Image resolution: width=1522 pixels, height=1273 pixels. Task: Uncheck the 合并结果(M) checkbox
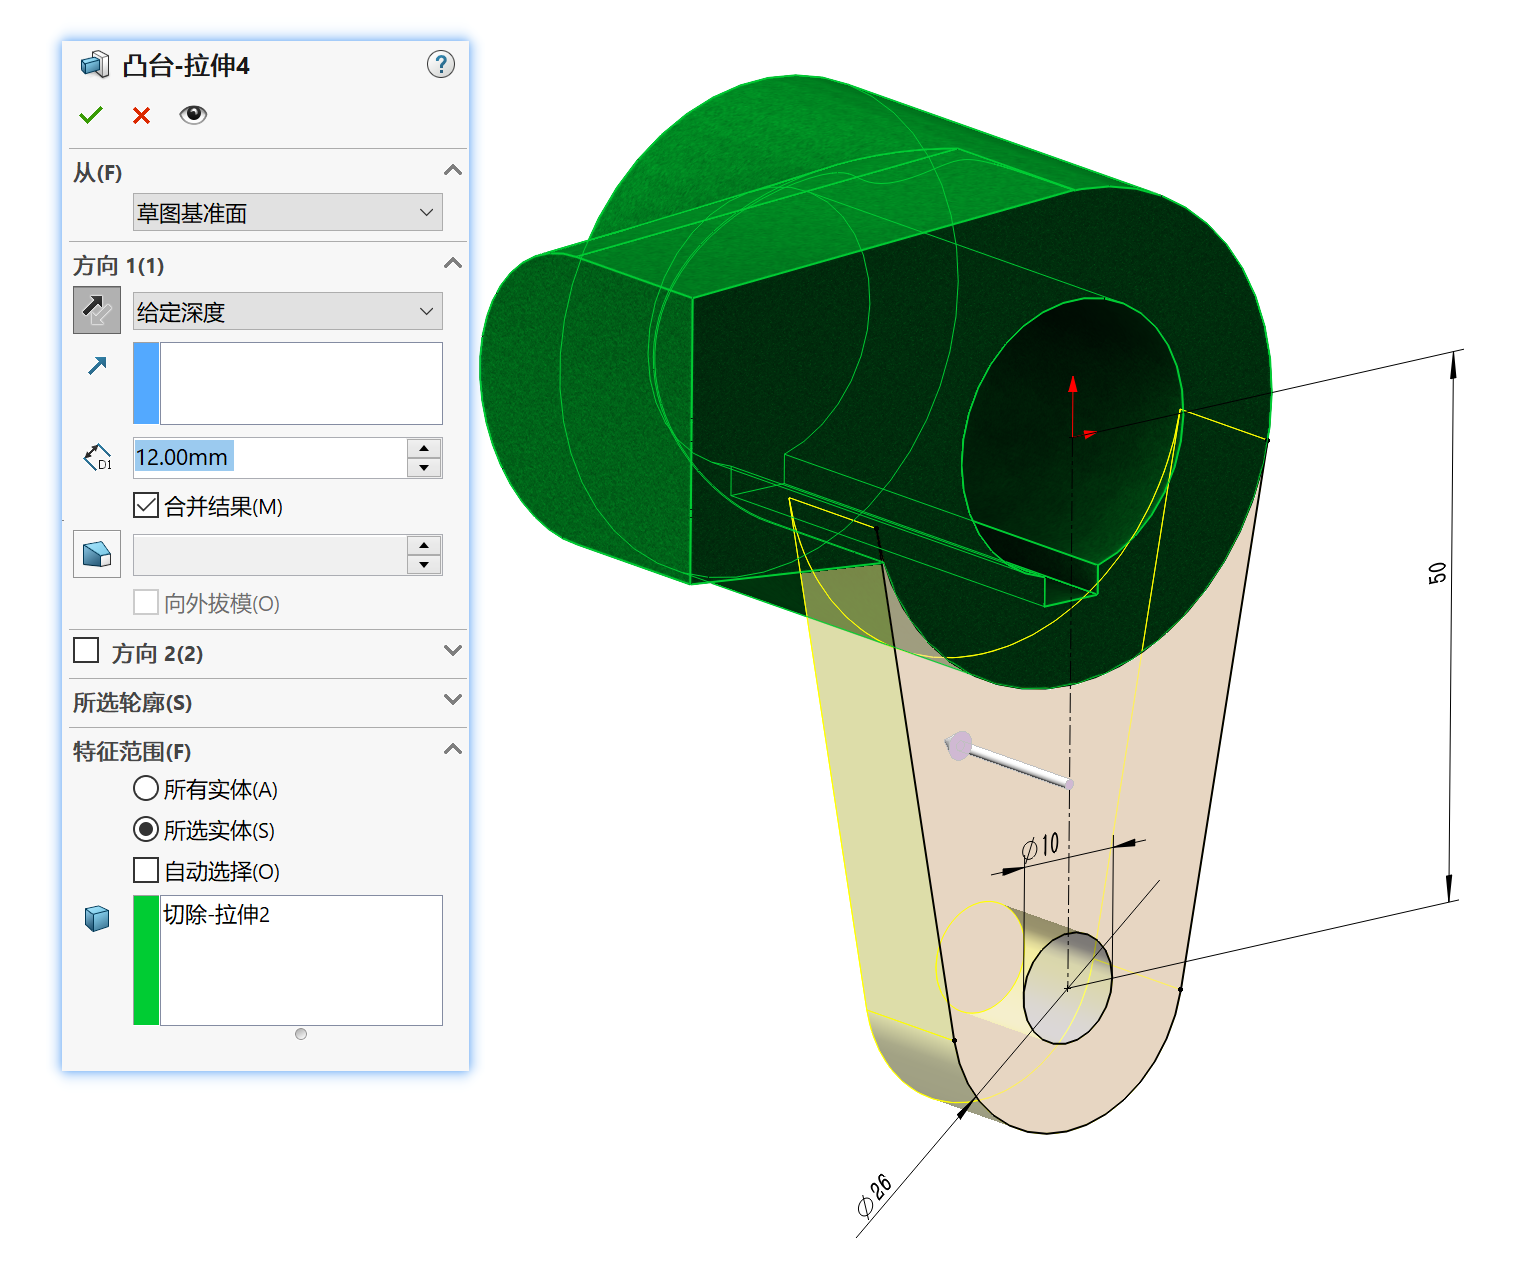point(146,506)
